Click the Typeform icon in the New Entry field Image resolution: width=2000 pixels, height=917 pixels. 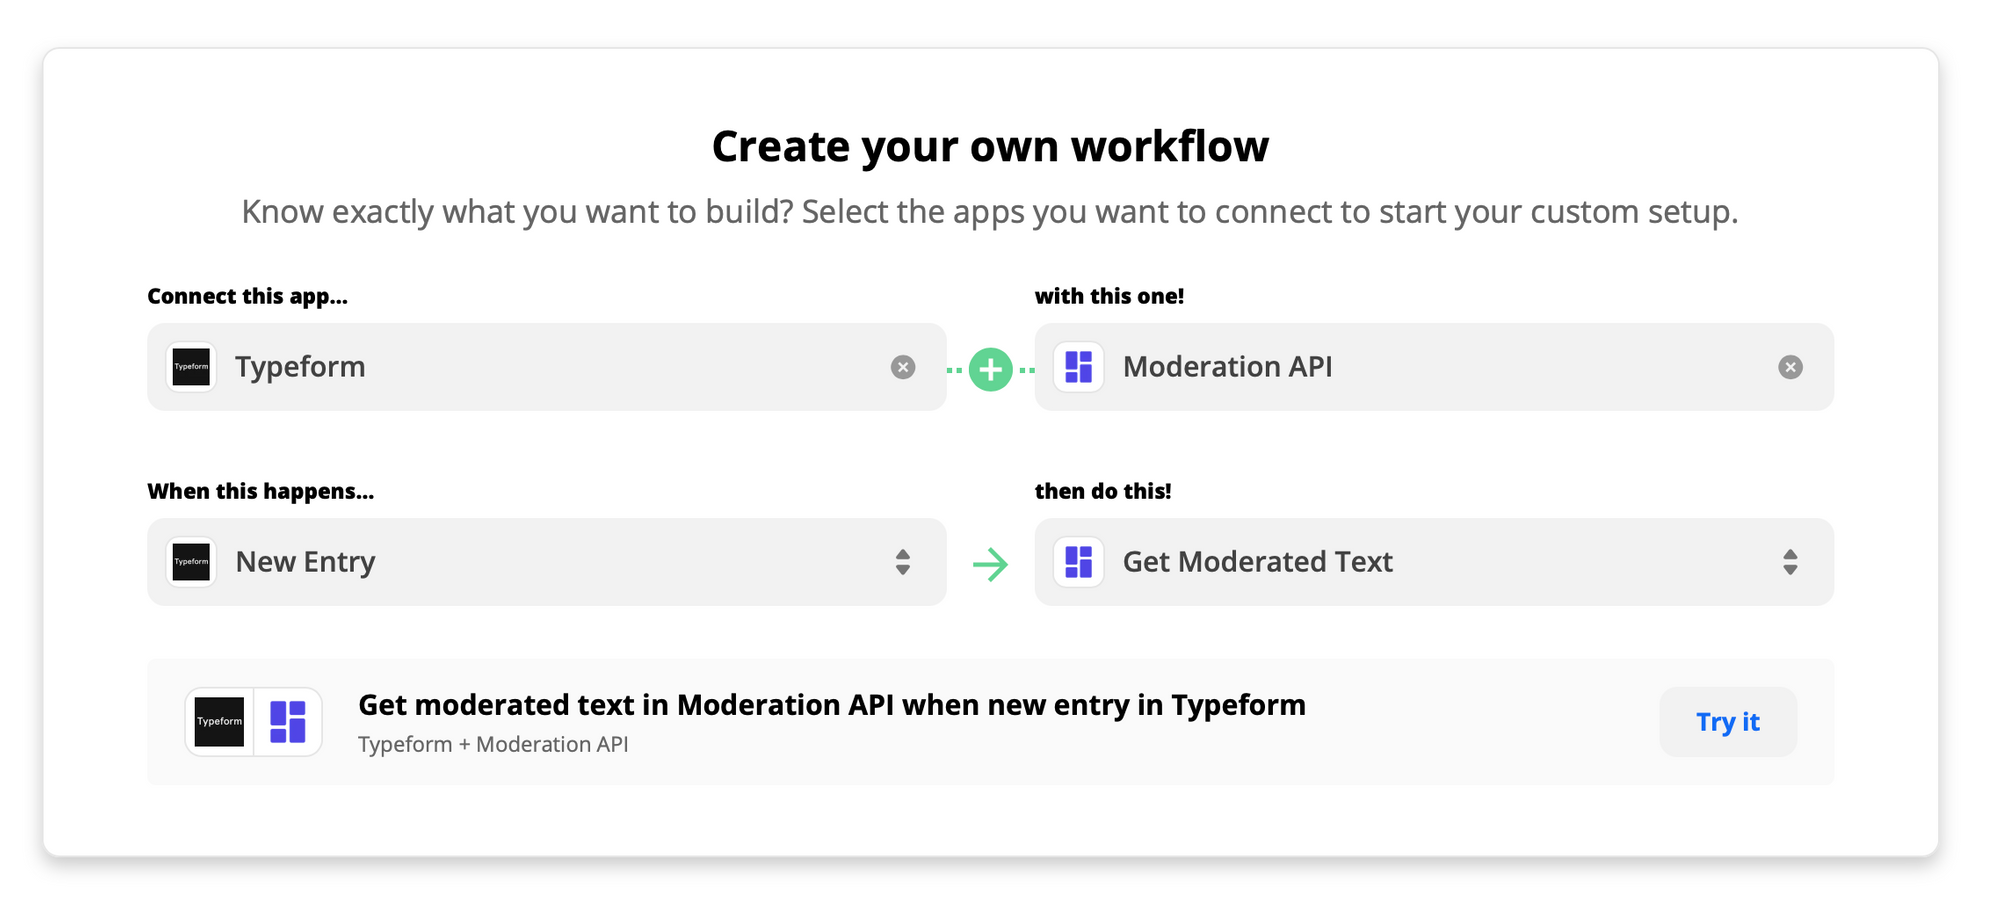tap(191, 562)
